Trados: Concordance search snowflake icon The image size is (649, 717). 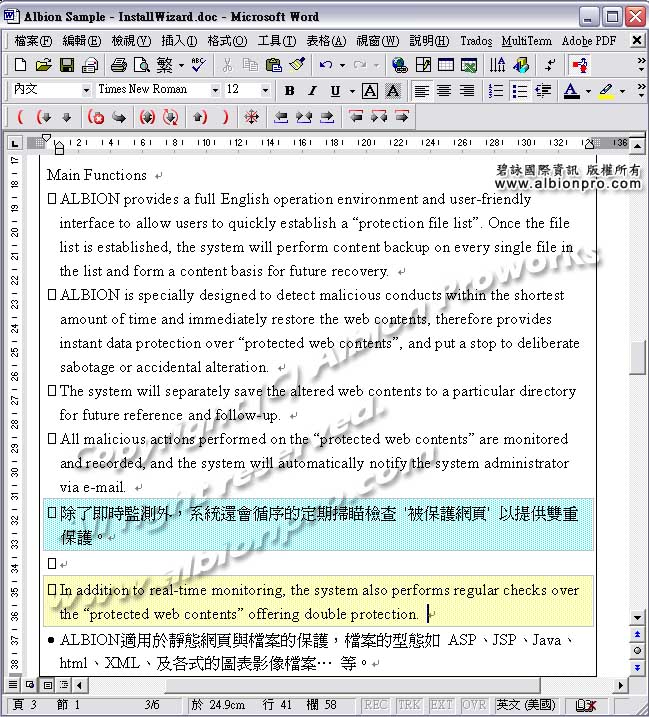pyautogui.click(x=251, y=117)
